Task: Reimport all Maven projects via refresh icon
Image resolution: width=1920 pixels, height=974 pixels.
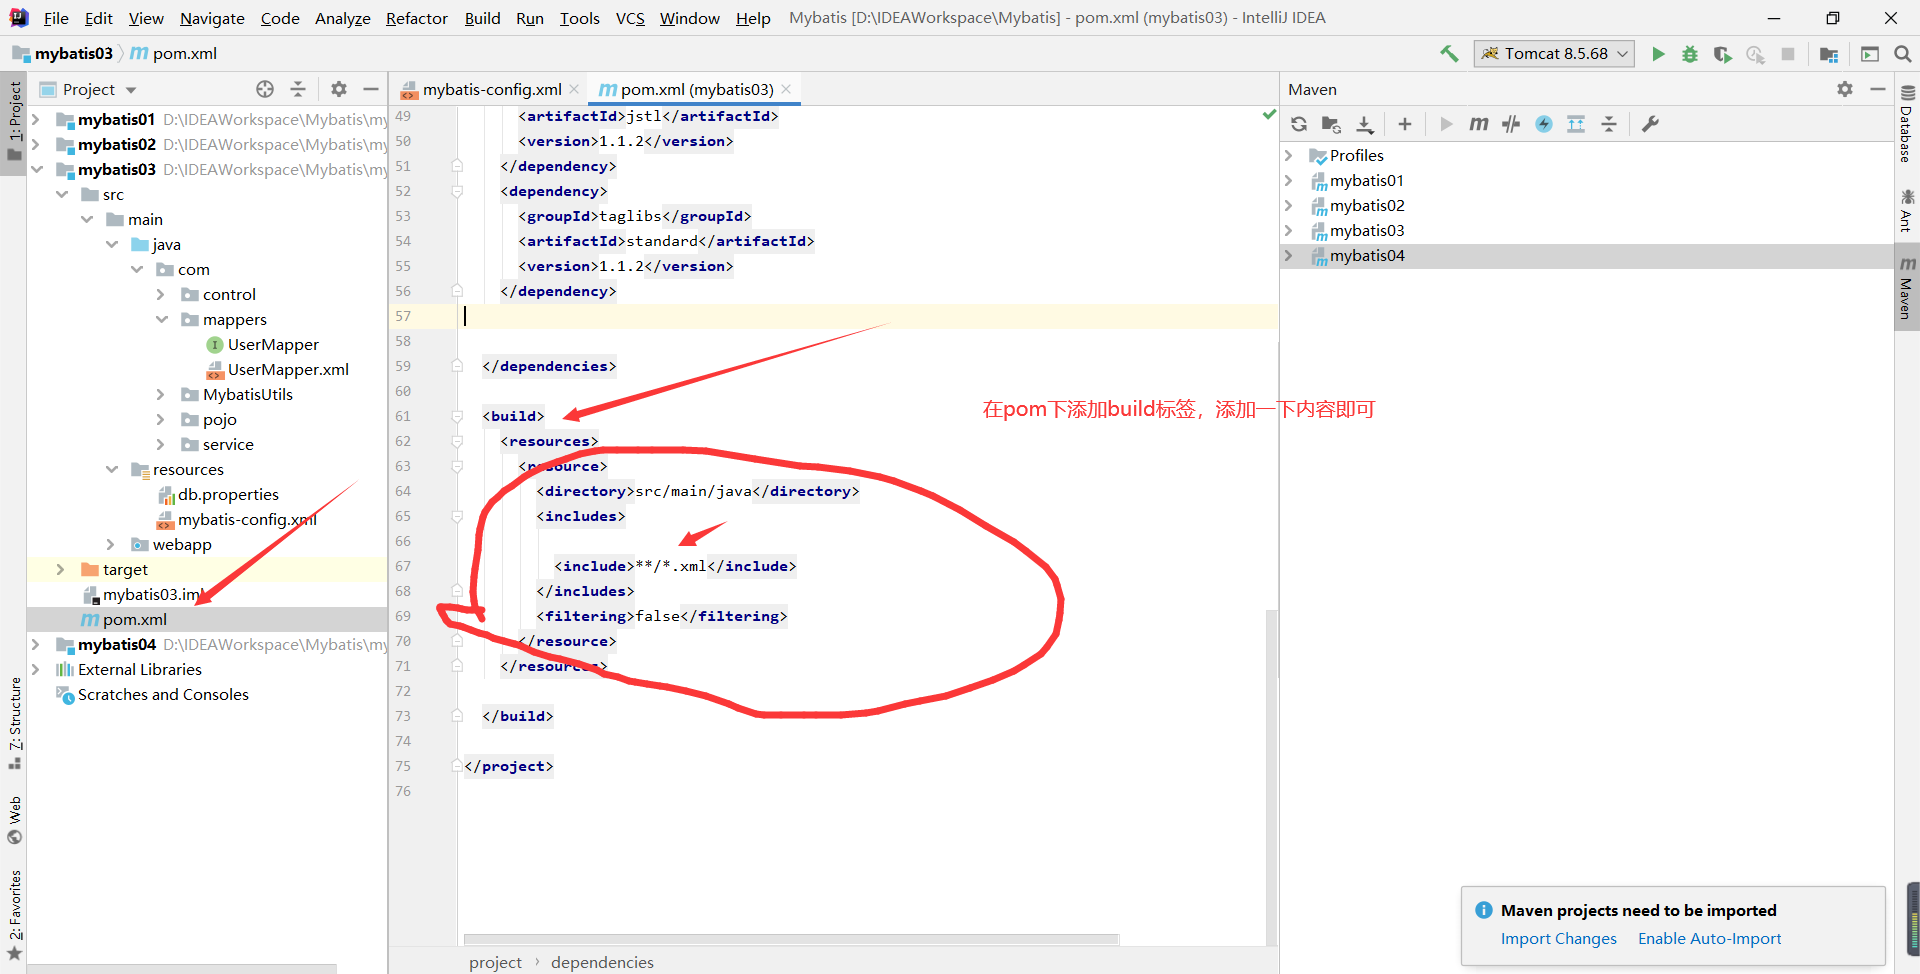Action: (1298, 124)
